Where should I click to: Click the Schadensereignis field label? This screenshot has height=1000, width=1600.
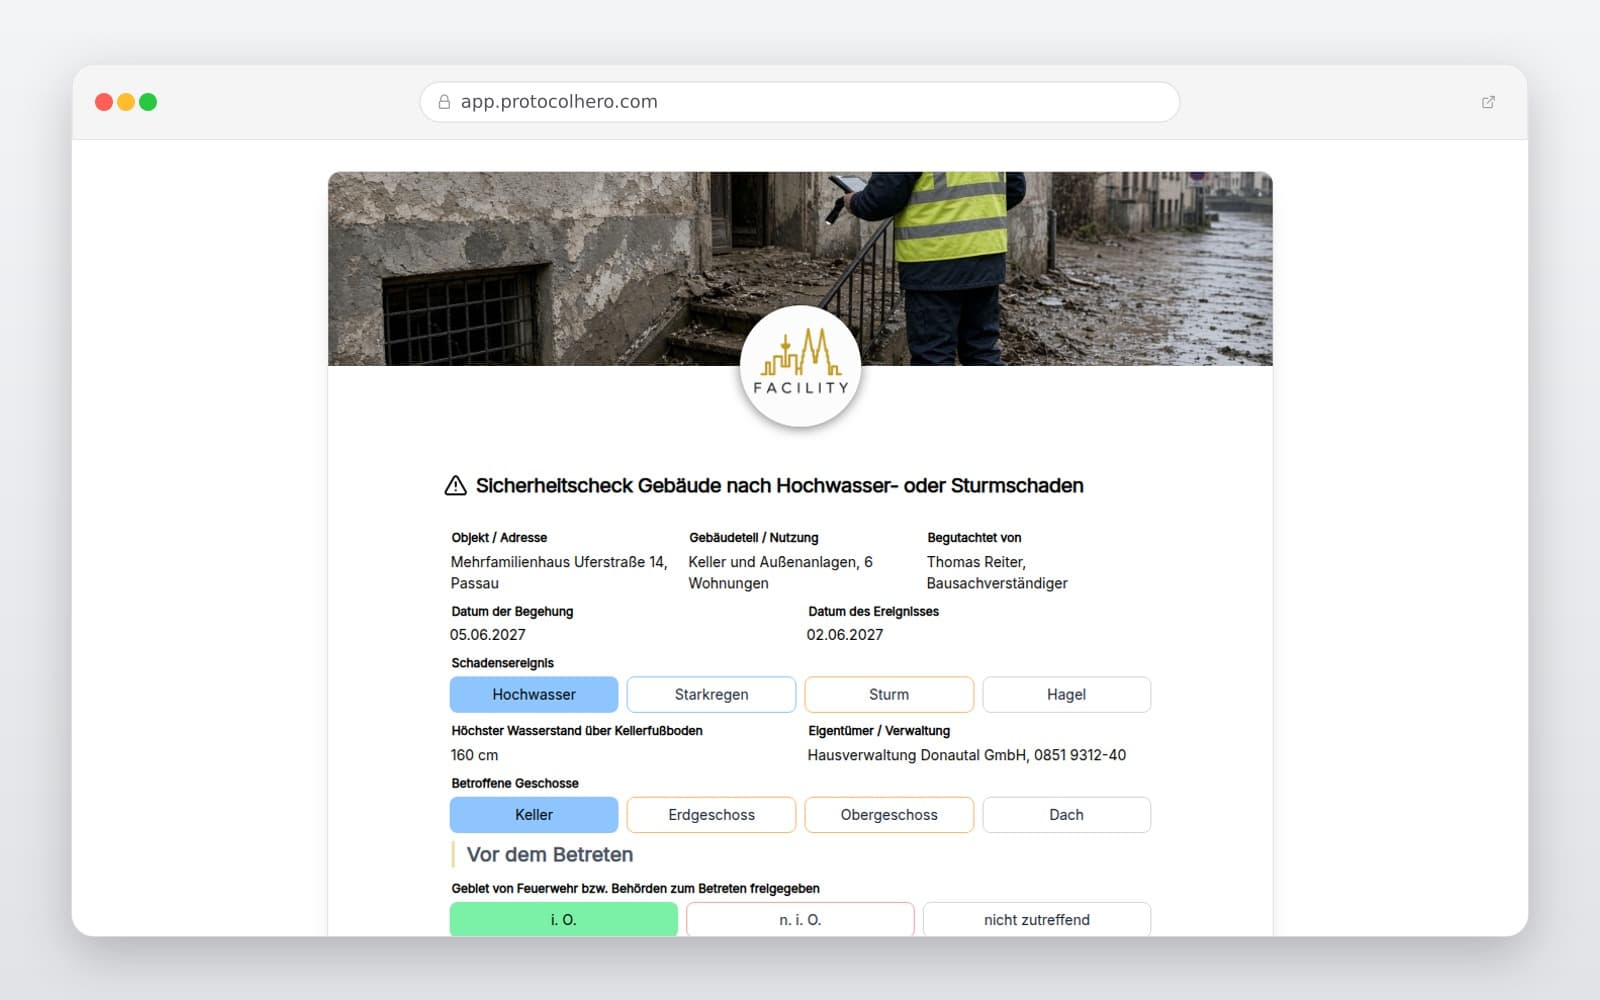pyautogui.click(x=502, y=663)
